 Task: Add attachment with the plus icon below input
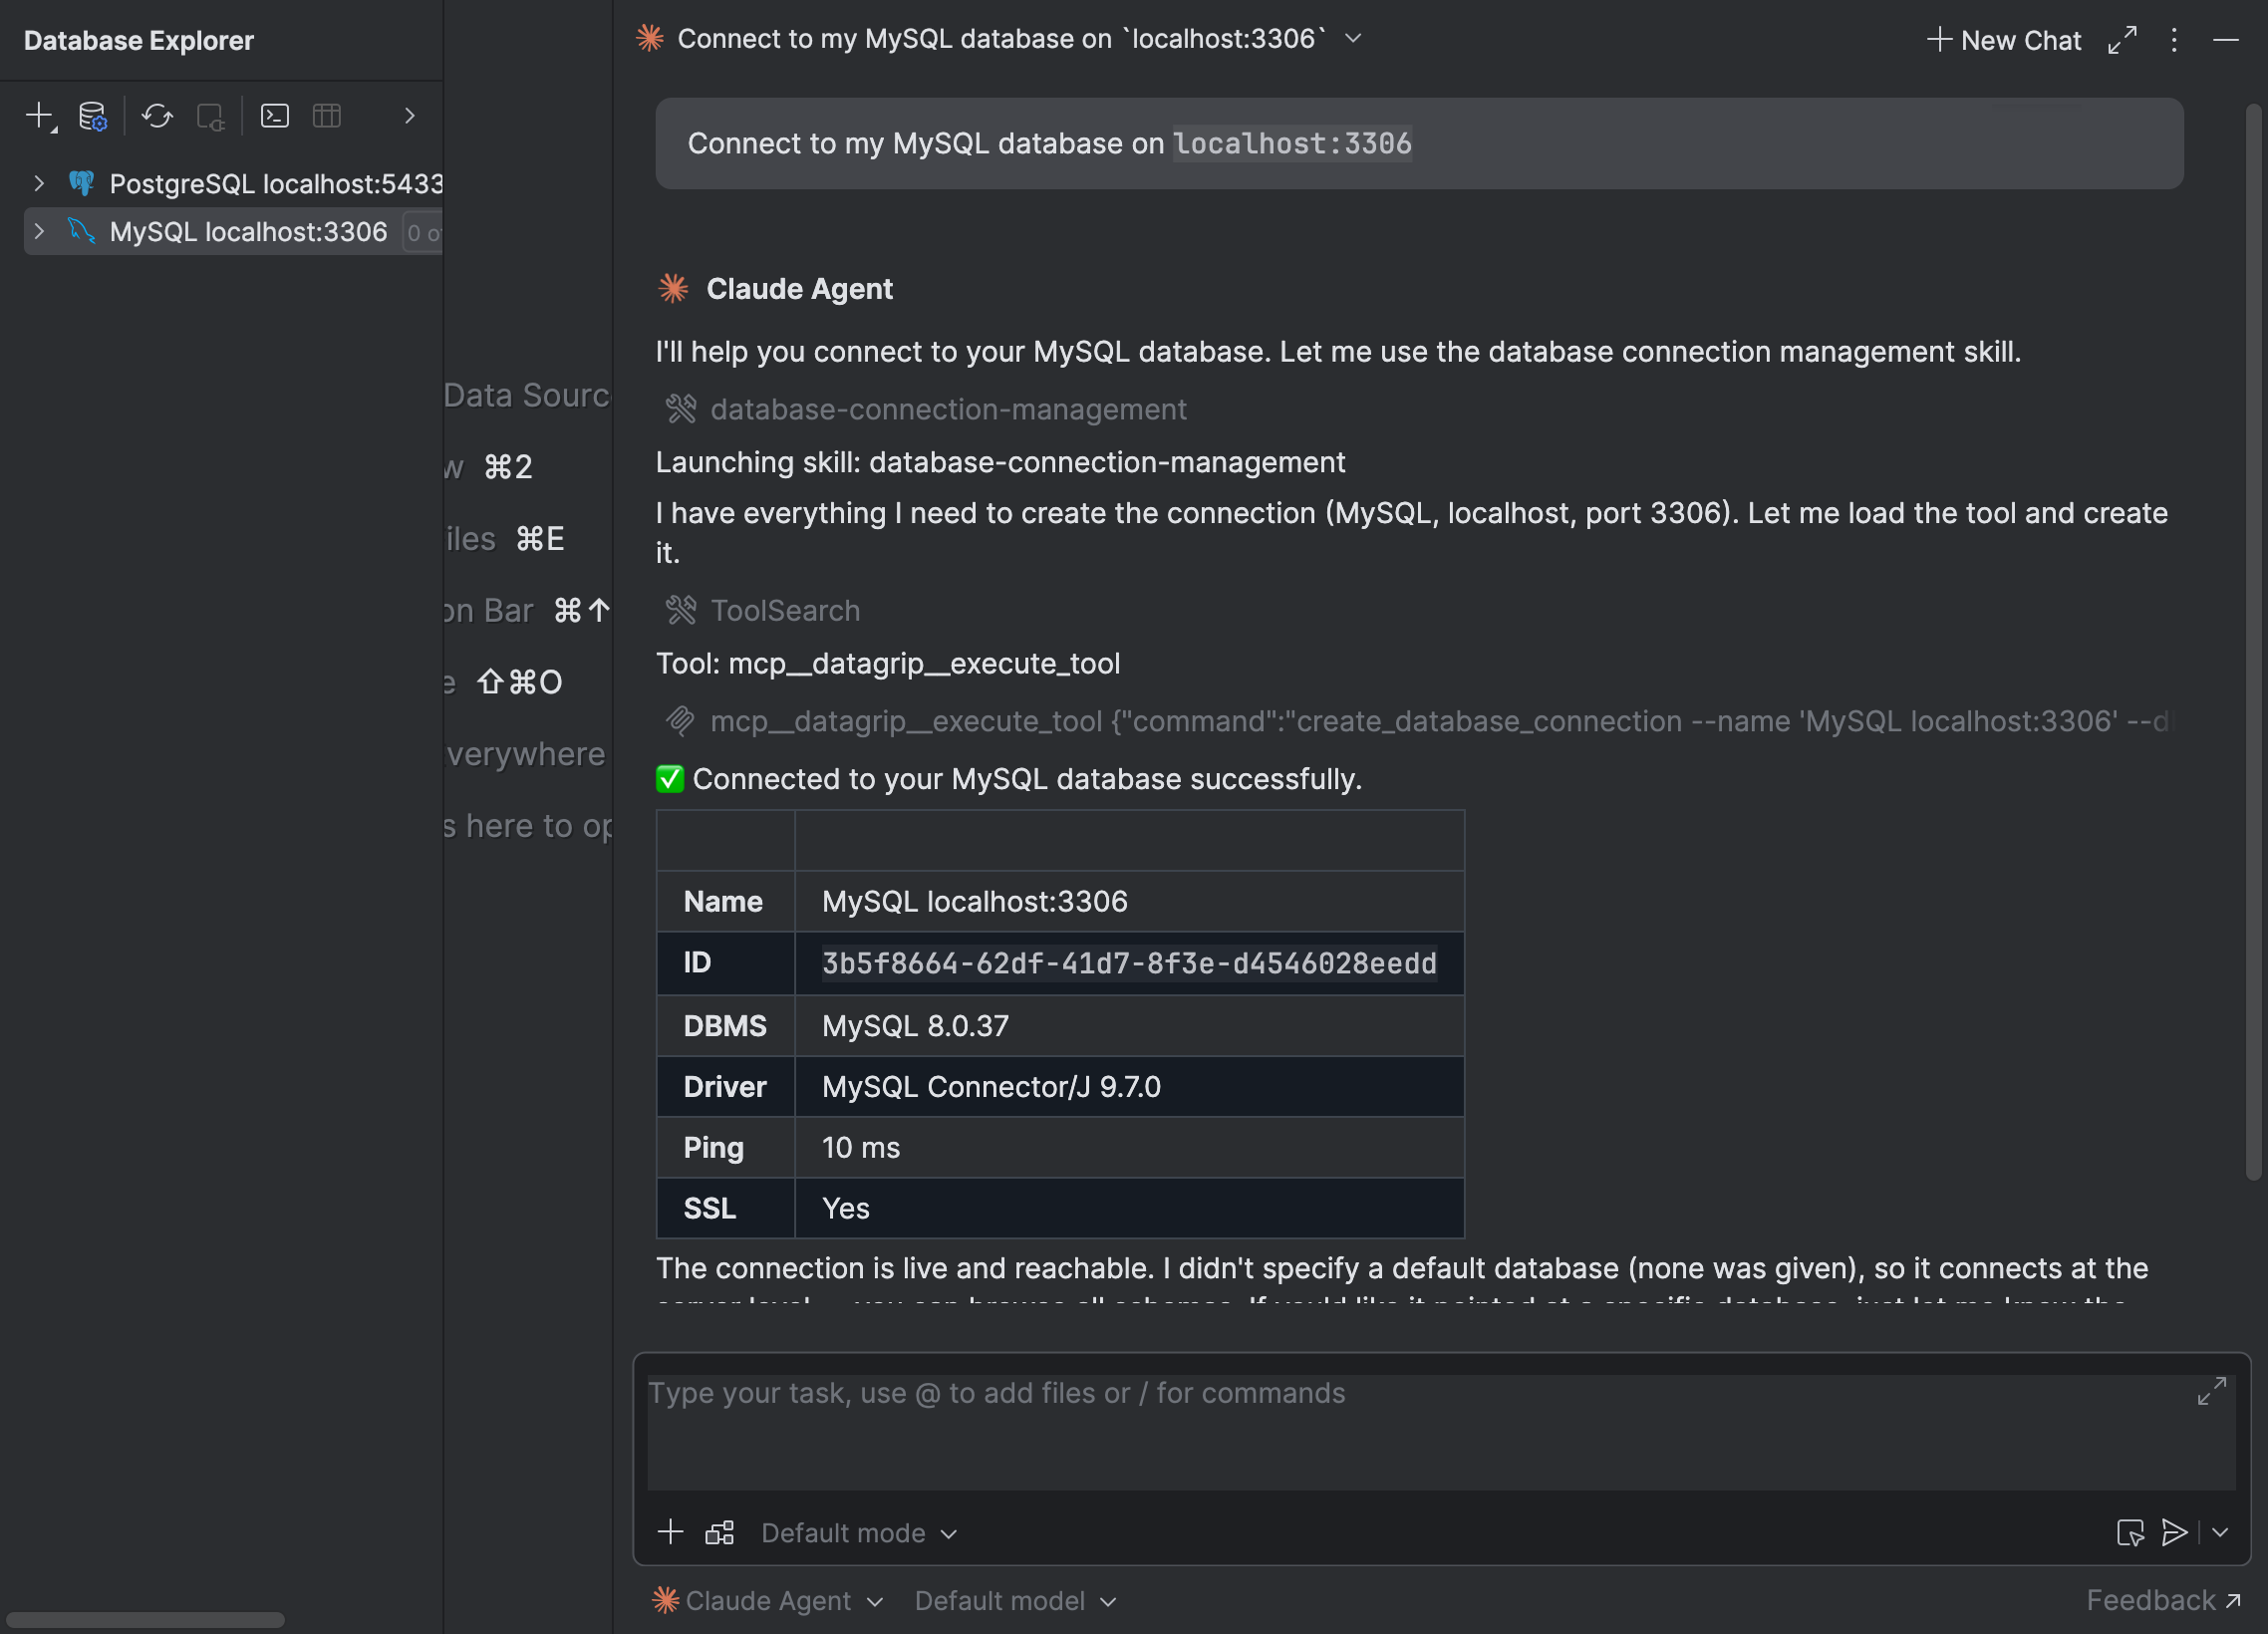point(670,1532)
